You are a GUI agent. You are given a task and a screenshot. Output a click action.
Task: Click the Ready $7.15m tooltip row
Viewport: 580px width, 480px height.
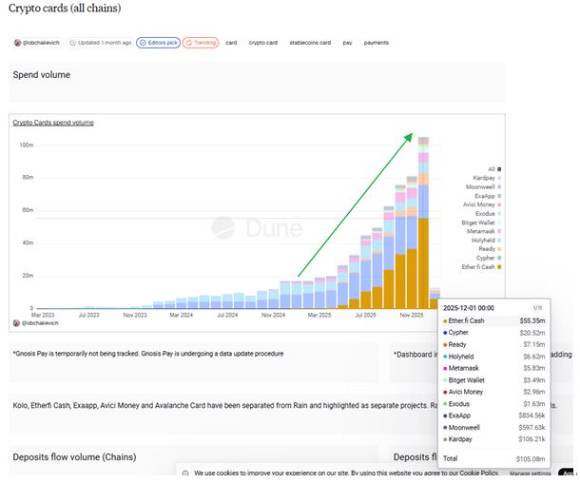pyautogui.click(x=494, y=344)
